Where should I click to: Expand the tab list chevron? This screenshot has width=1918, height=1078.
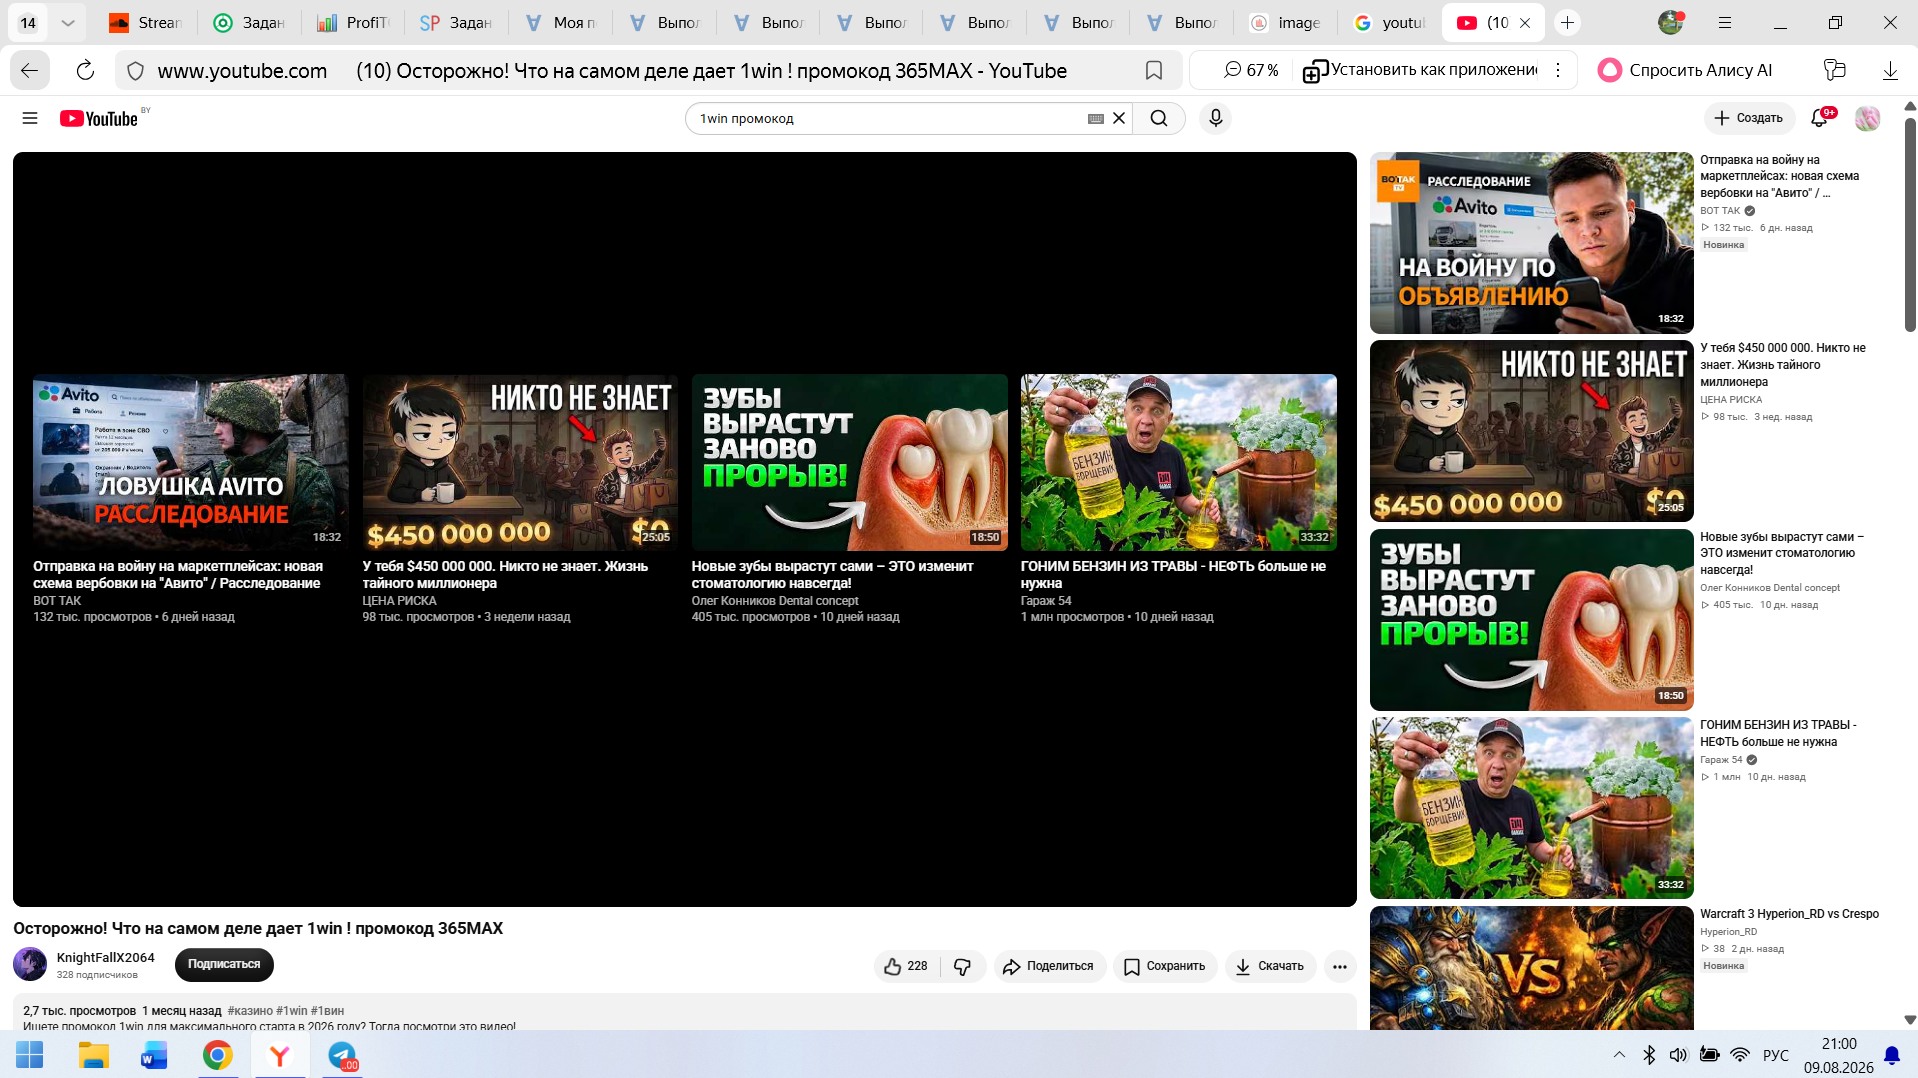[x=68, y=22]
